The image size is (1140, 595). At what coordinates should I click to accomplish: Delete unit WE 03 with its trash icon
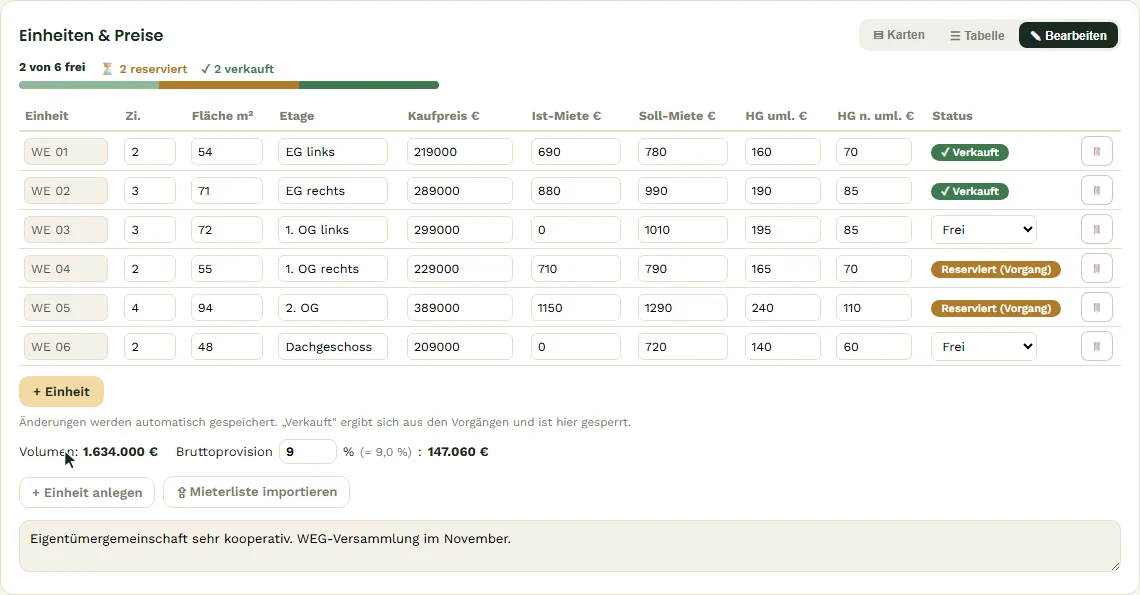(1096, 230)
